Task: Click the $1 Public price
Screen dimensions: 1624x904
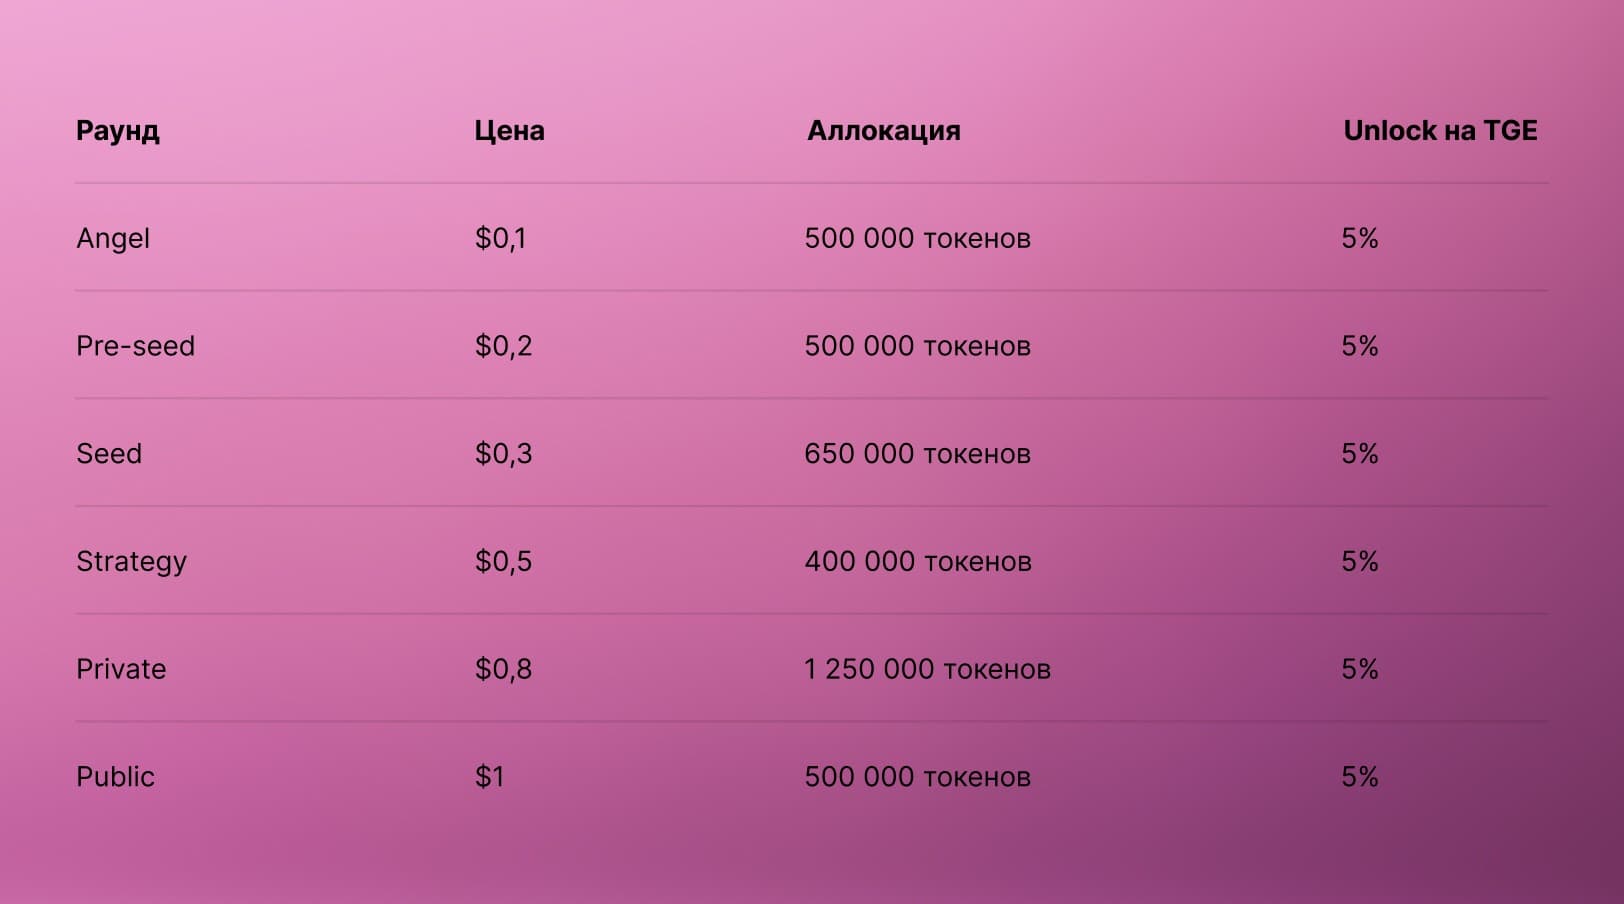Action: (x=489, y=777)
